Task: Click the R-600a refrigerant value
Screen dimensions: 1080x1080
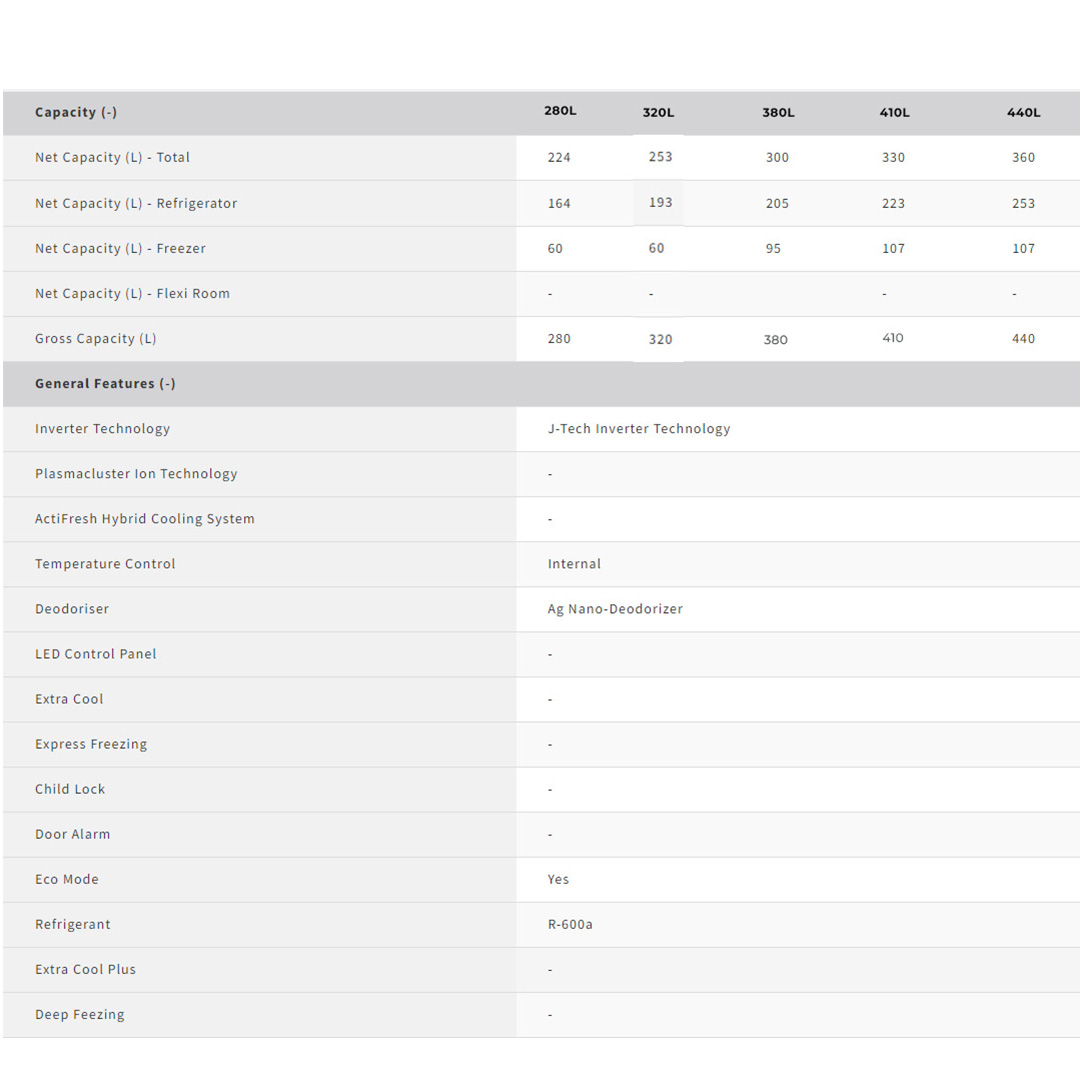Action: tap(570, 925)
